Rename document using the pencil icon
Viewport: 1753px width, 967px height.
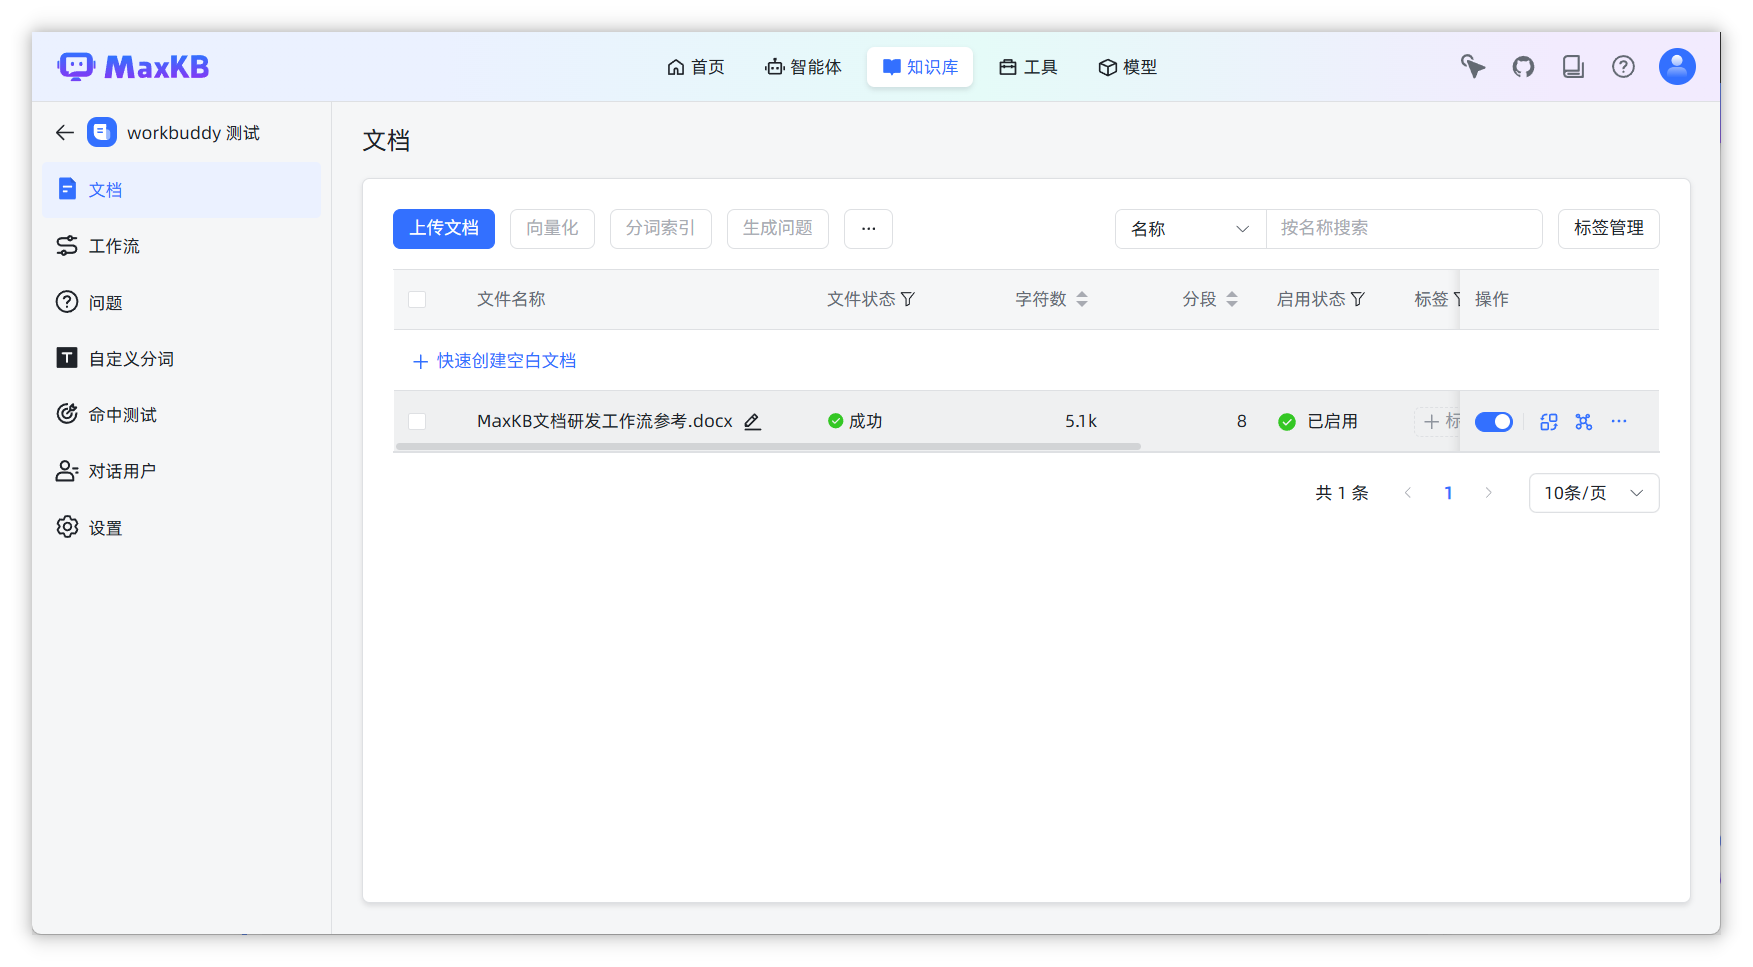(x=752, y=422)
